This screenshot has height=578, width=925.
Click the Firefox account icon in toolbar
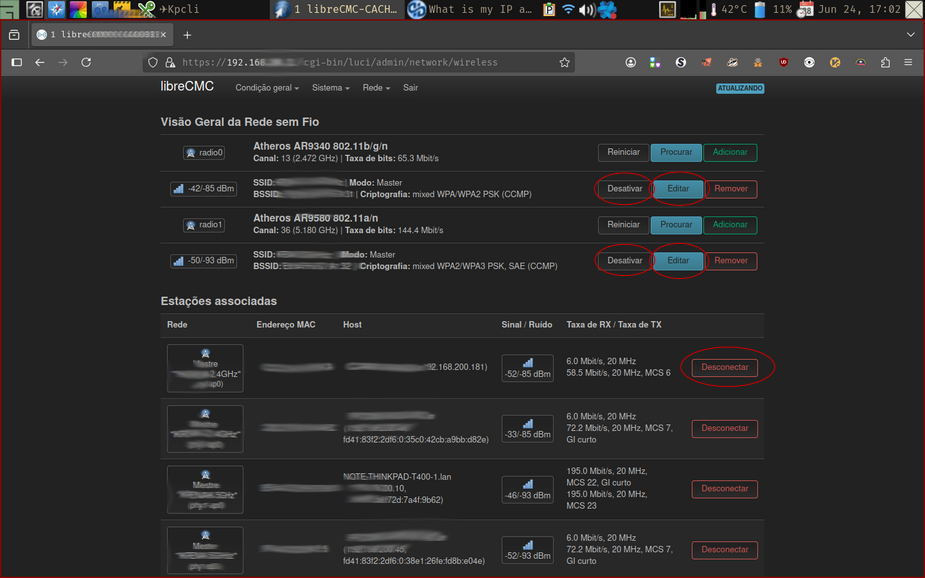(x=631, y=62)
